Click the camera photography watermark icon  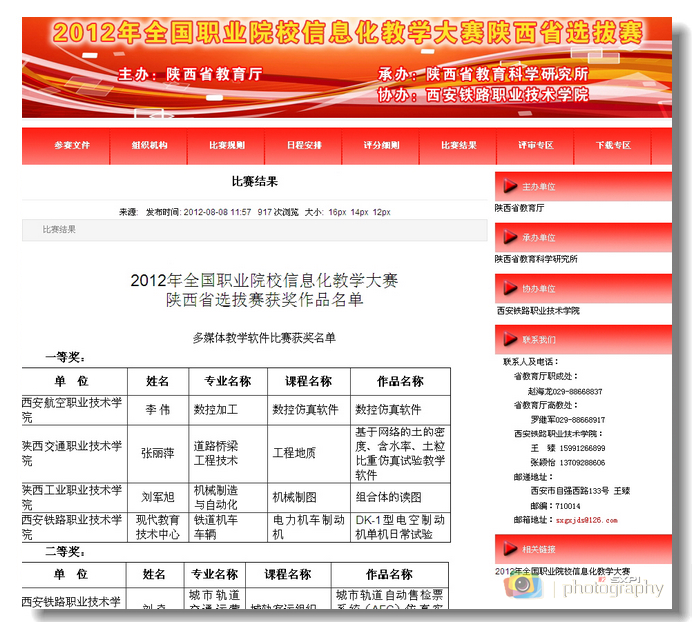tap(523, 586)
